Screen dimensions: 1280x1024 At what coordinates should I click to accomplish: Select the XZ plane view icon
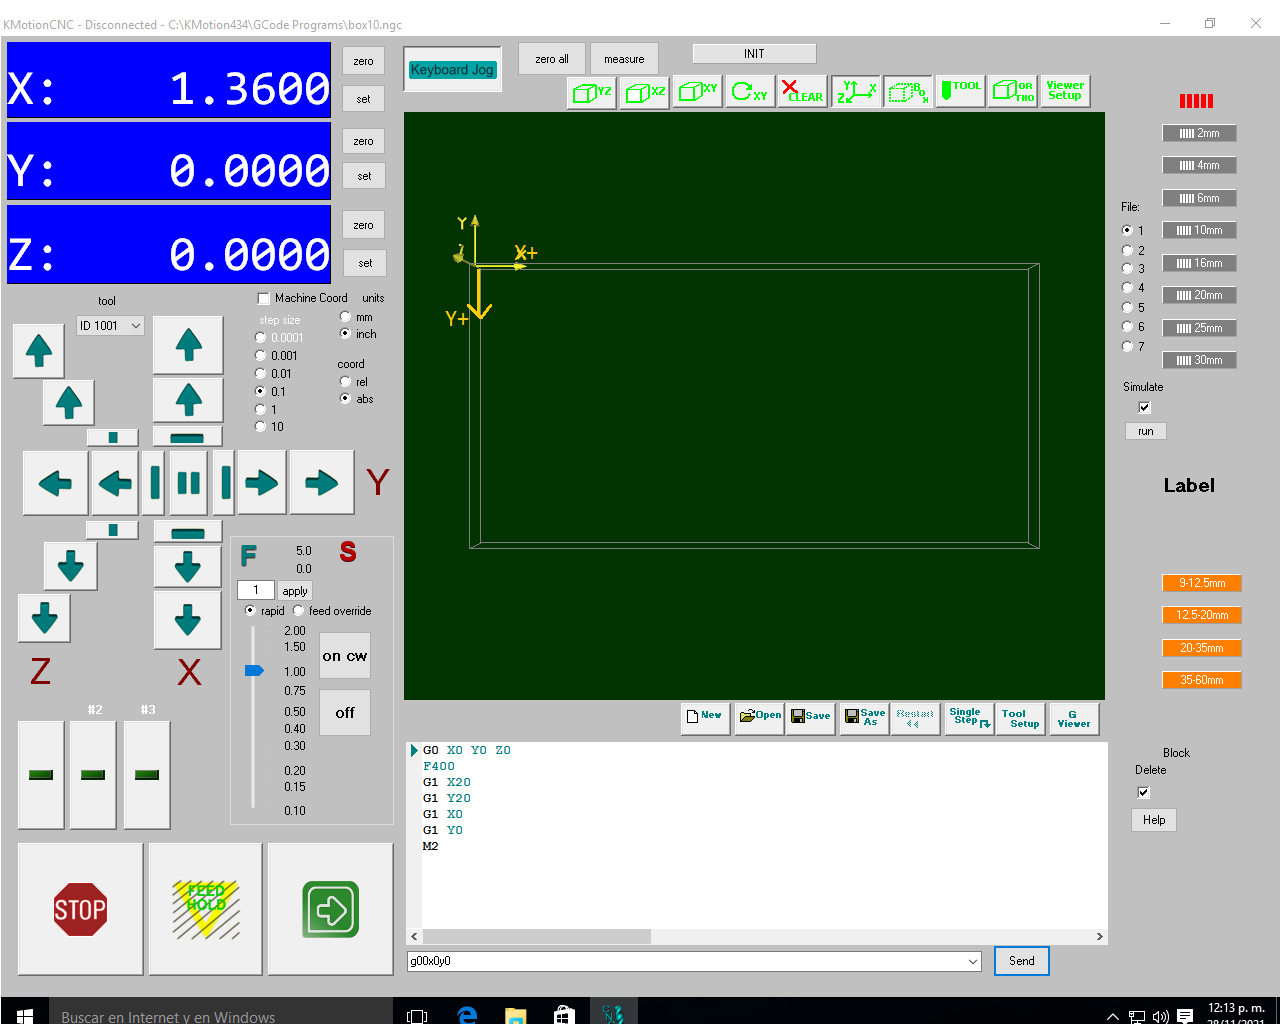pos(644,92)
